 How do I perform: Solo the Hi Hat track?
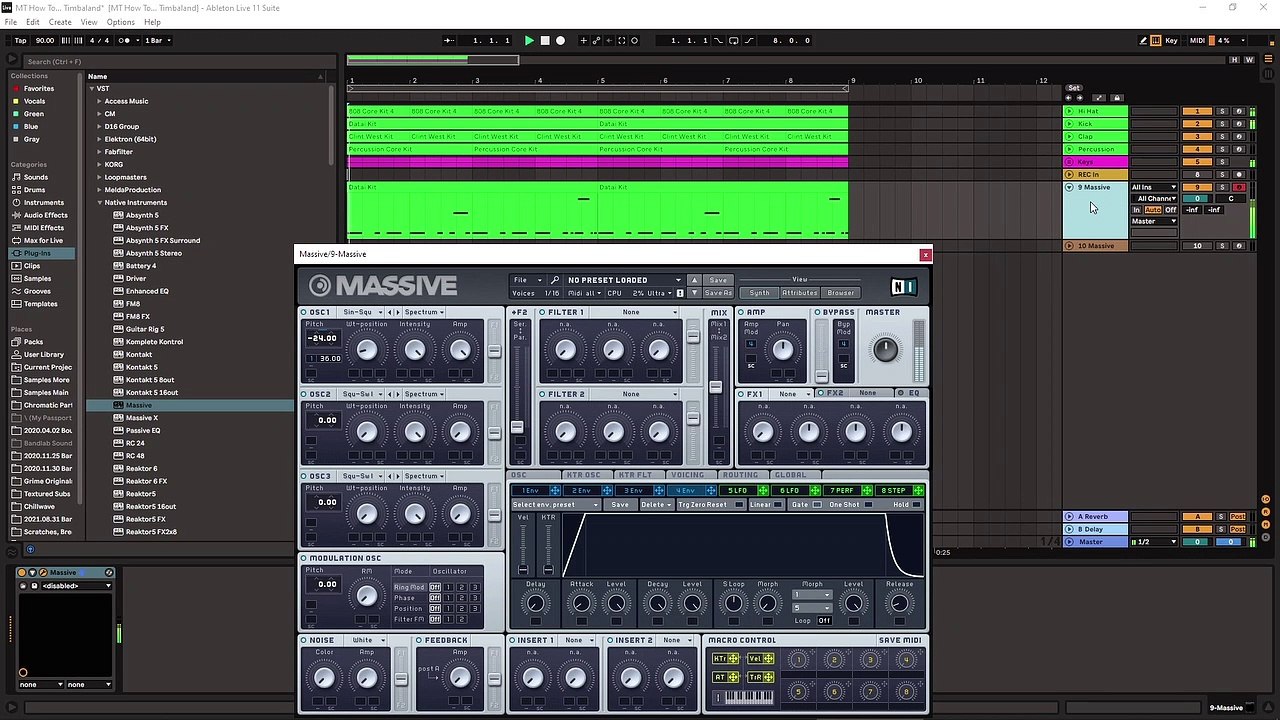(x=1221, y=111)
